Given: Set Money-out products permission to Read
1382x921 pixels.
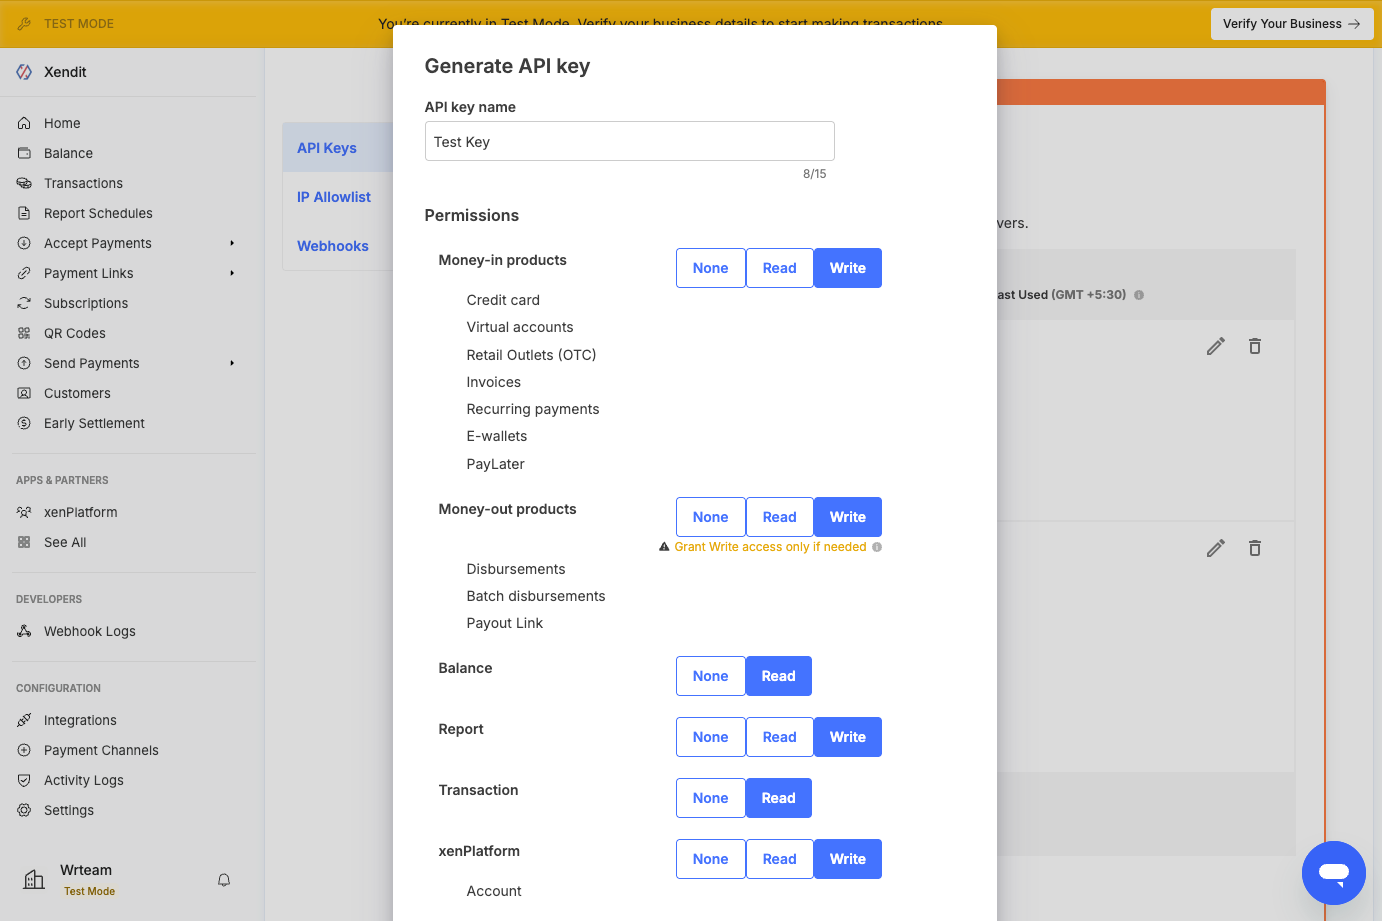Looking at the screenshot, I should (x=779, y=517).
